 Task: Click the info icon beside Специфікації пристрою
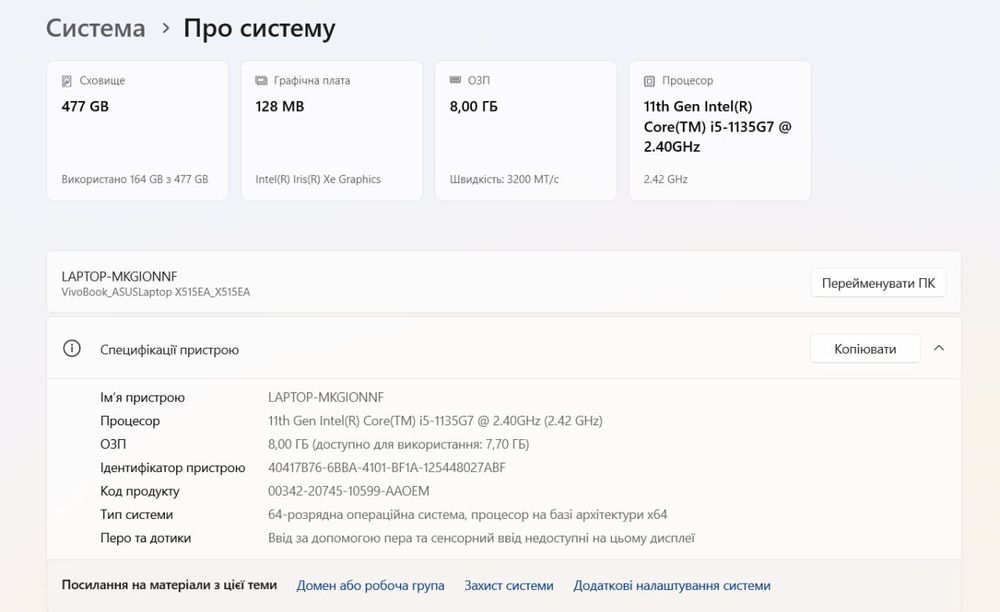point(71,349)
